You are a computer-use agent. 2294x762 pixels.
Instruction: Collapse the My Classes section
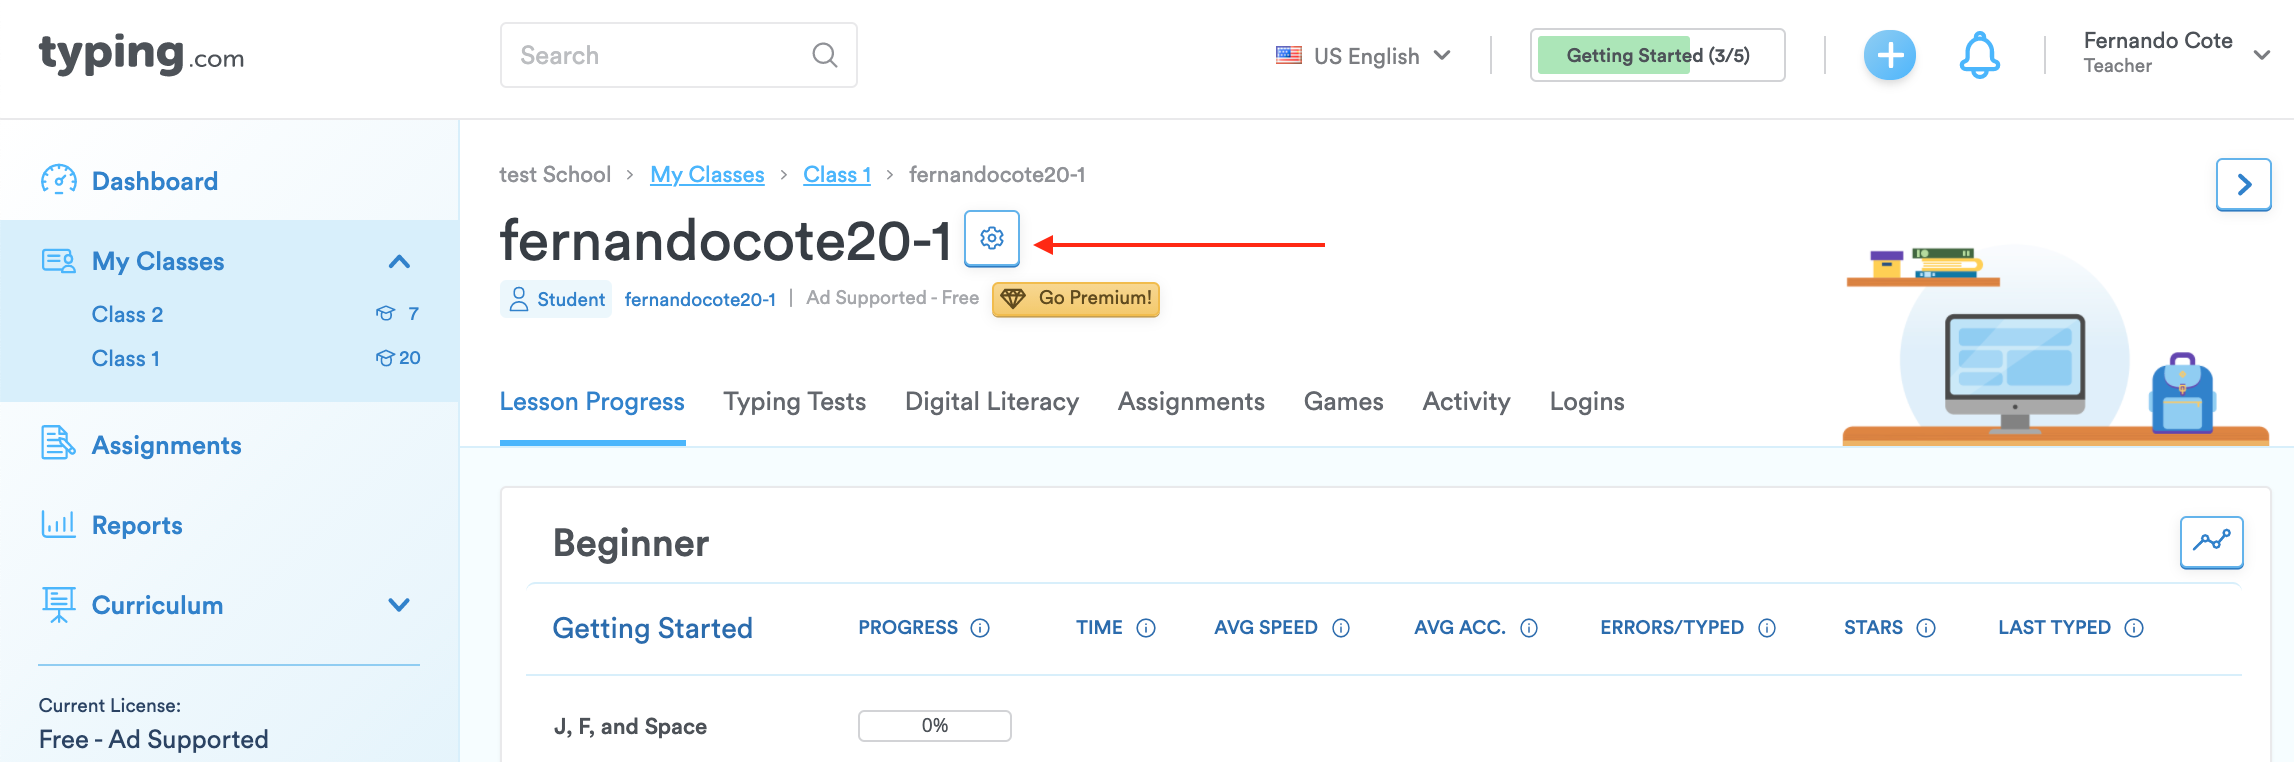pyautogui.click(x=399, y=261)
